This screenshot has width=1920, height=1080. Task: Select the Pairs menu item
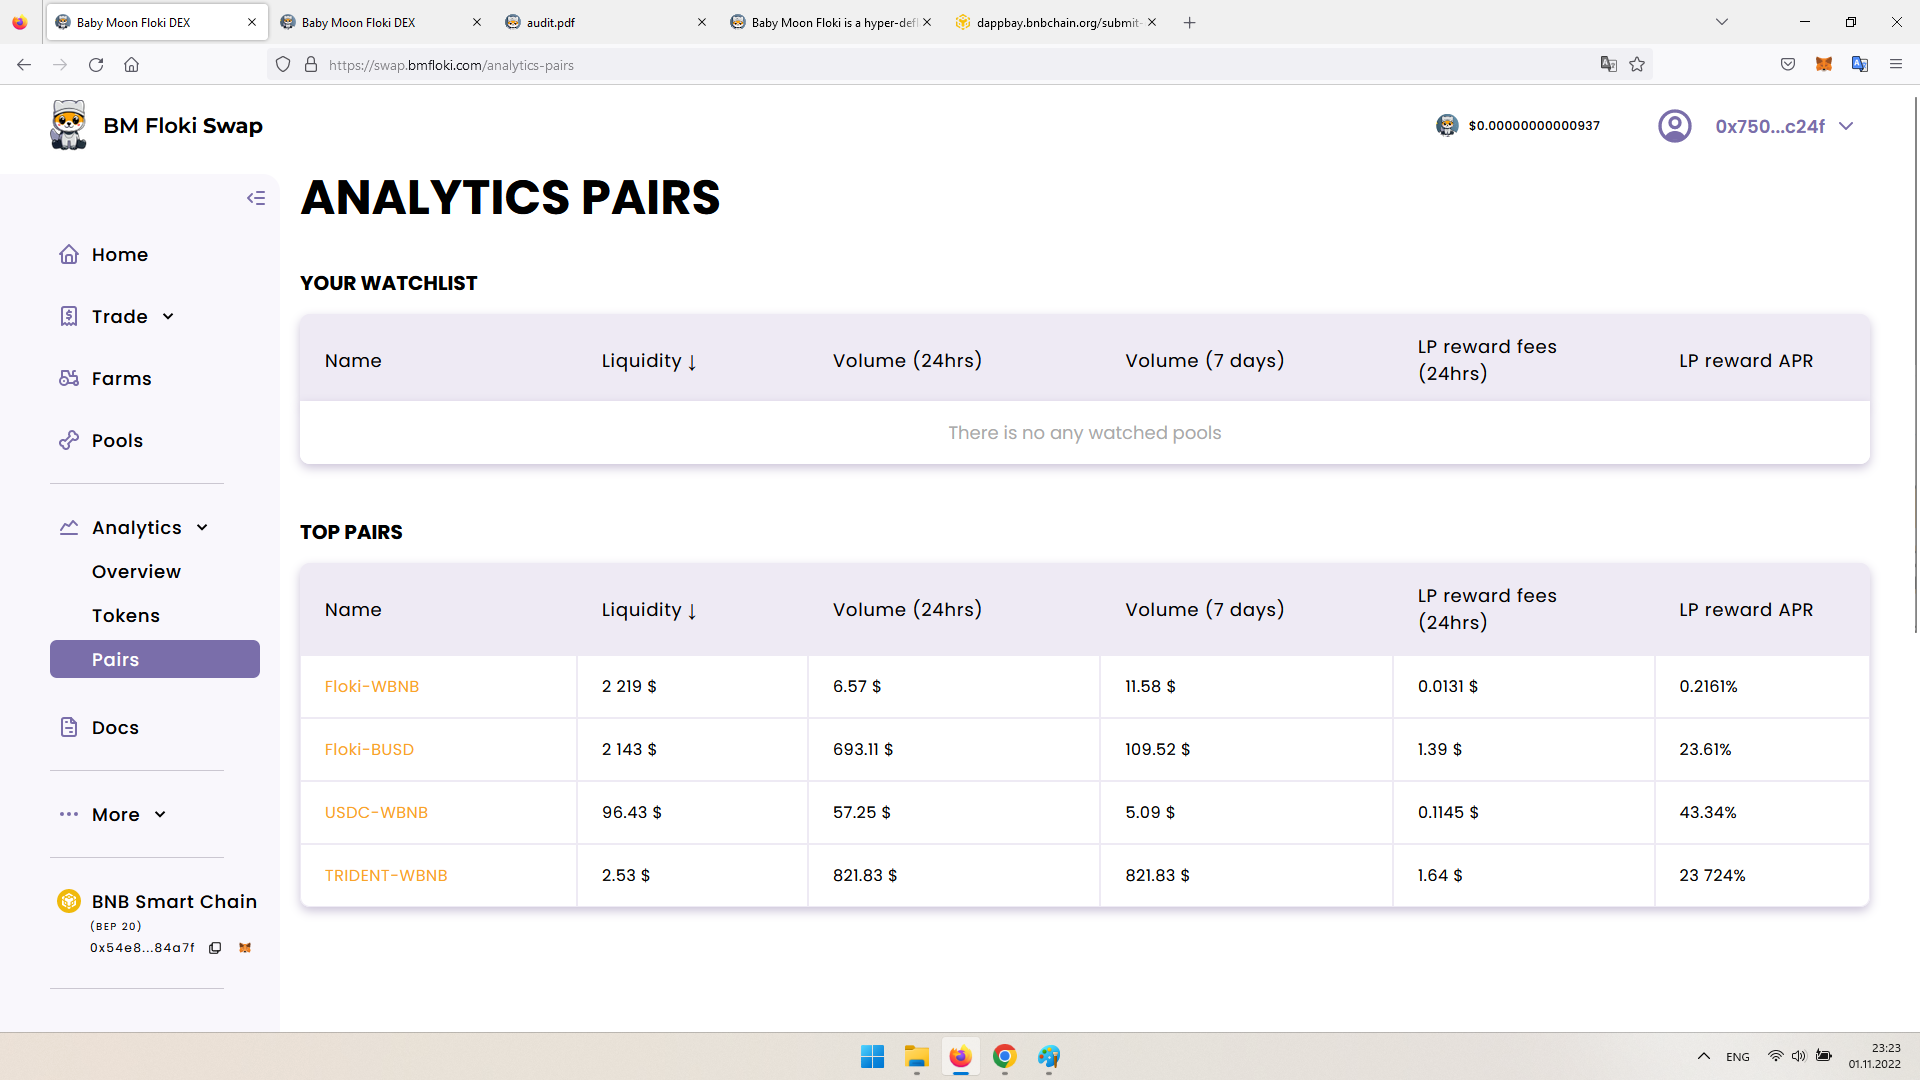(x=155, y=659)
